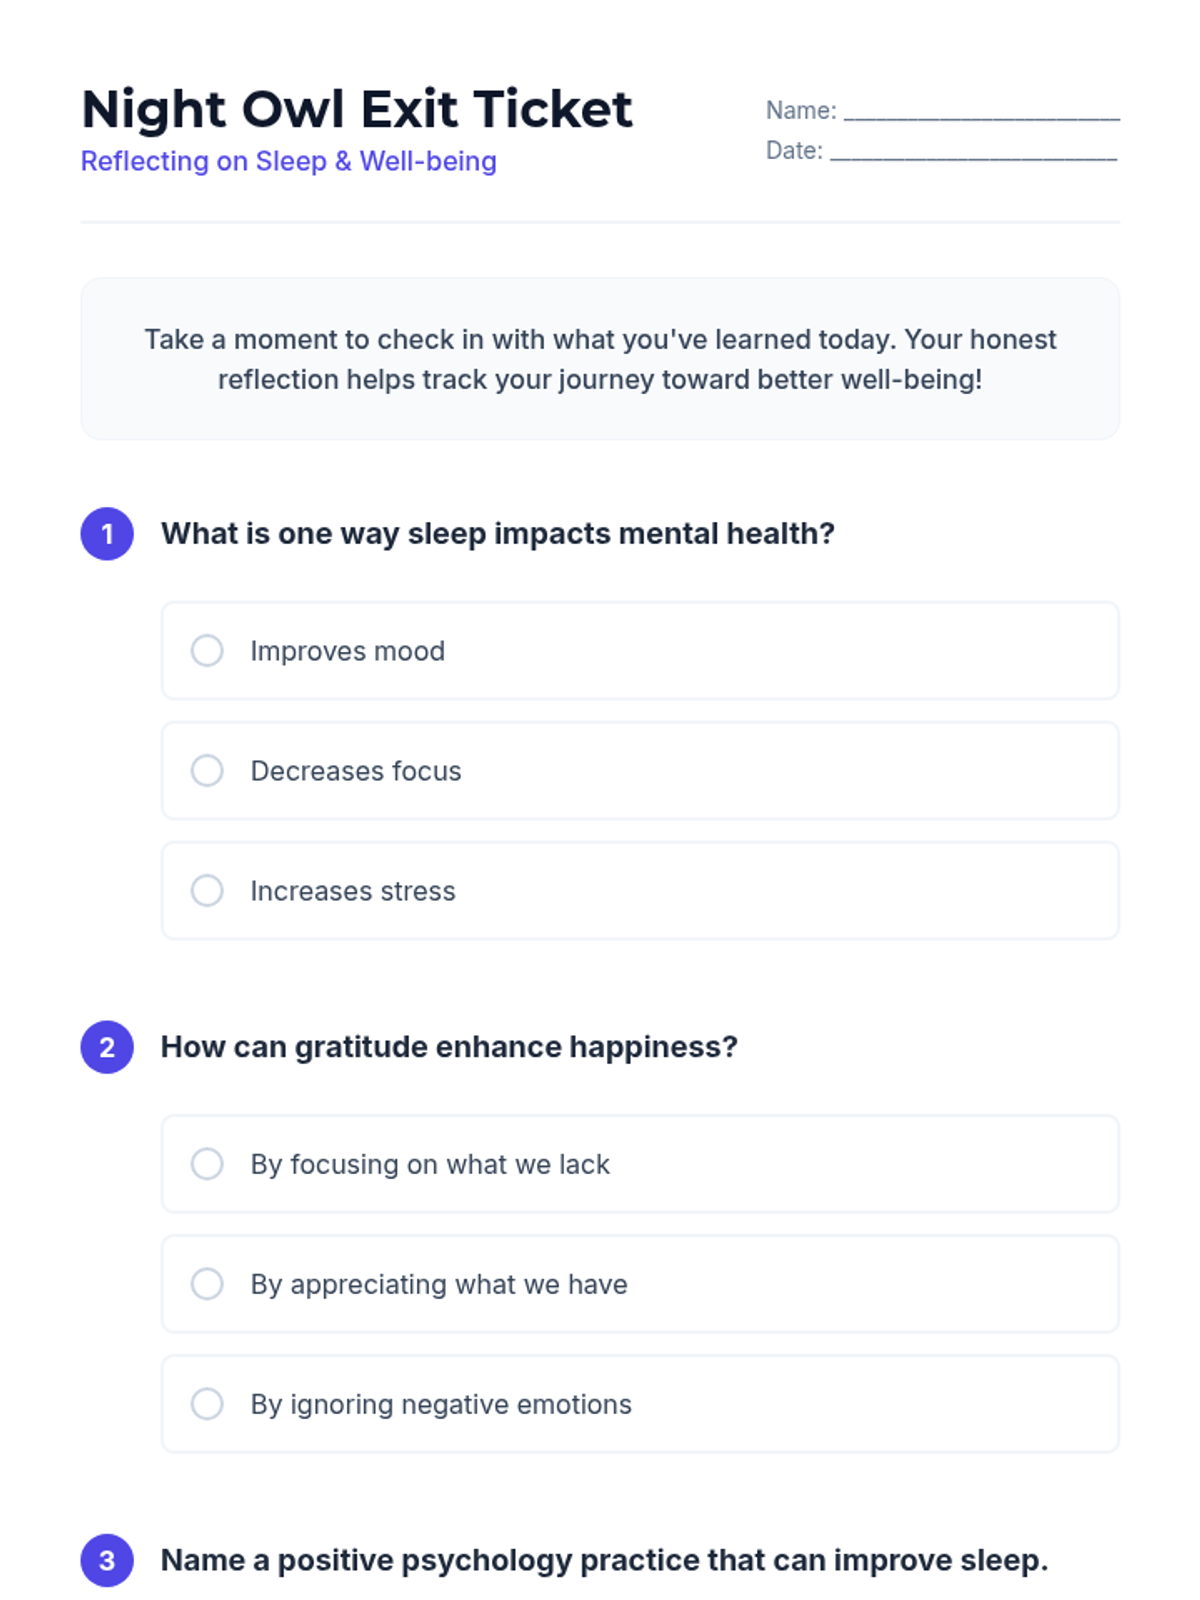Click the "Name:" label
Image resolution: width=1200 pixels, height=1600 pixels.
[x=801, y=111]
